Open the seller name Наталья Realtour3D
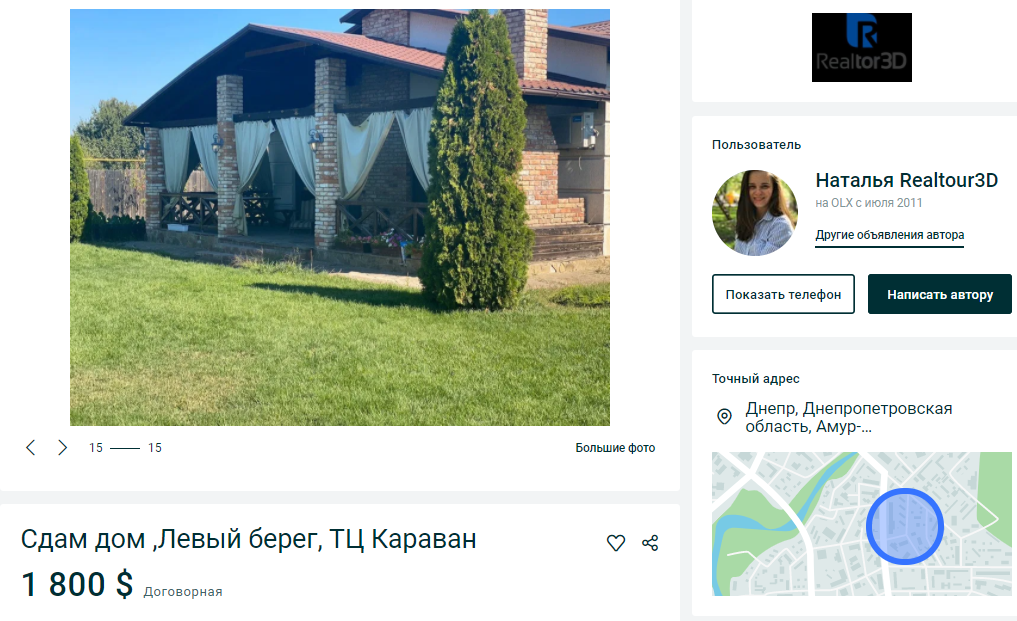This screenshot has width=1017, height=621. pos(906,180)
